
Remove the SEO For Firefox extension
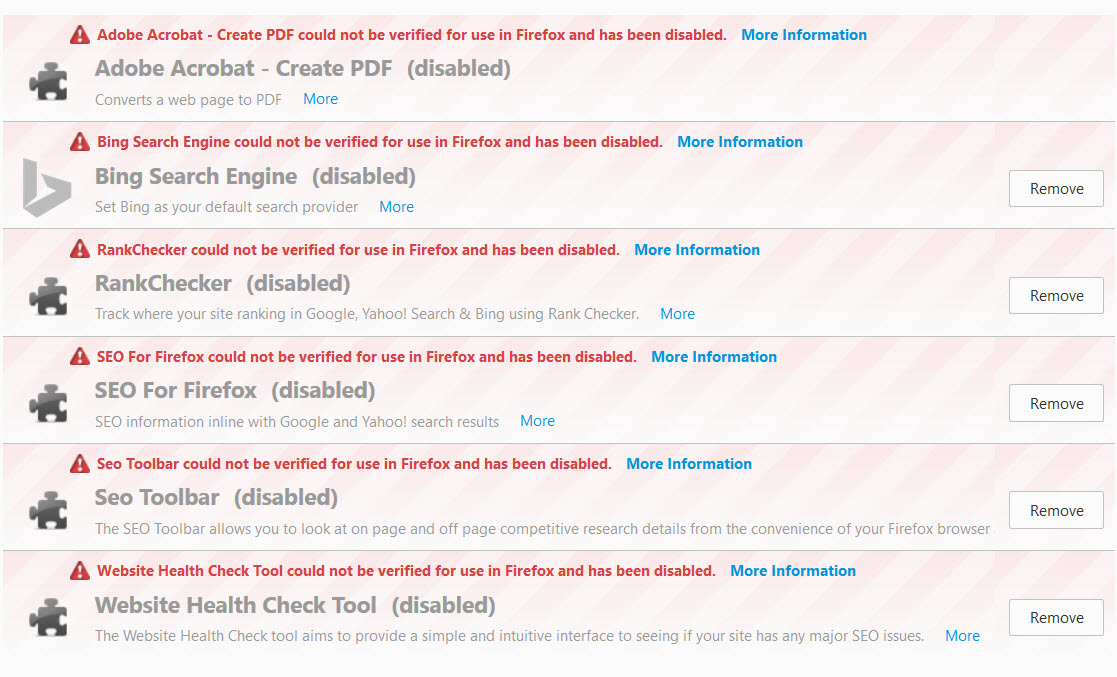[x=1056, y=403]
